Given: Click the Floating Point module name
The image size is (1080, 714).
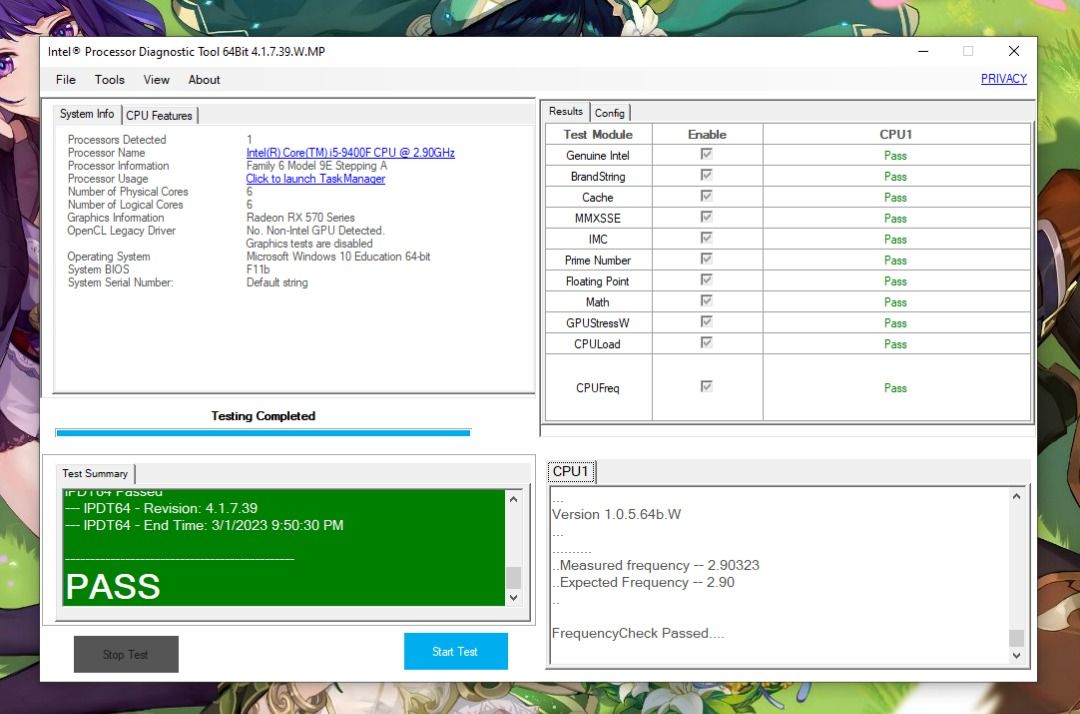Looking at the screenshot, I should [598, 281].
